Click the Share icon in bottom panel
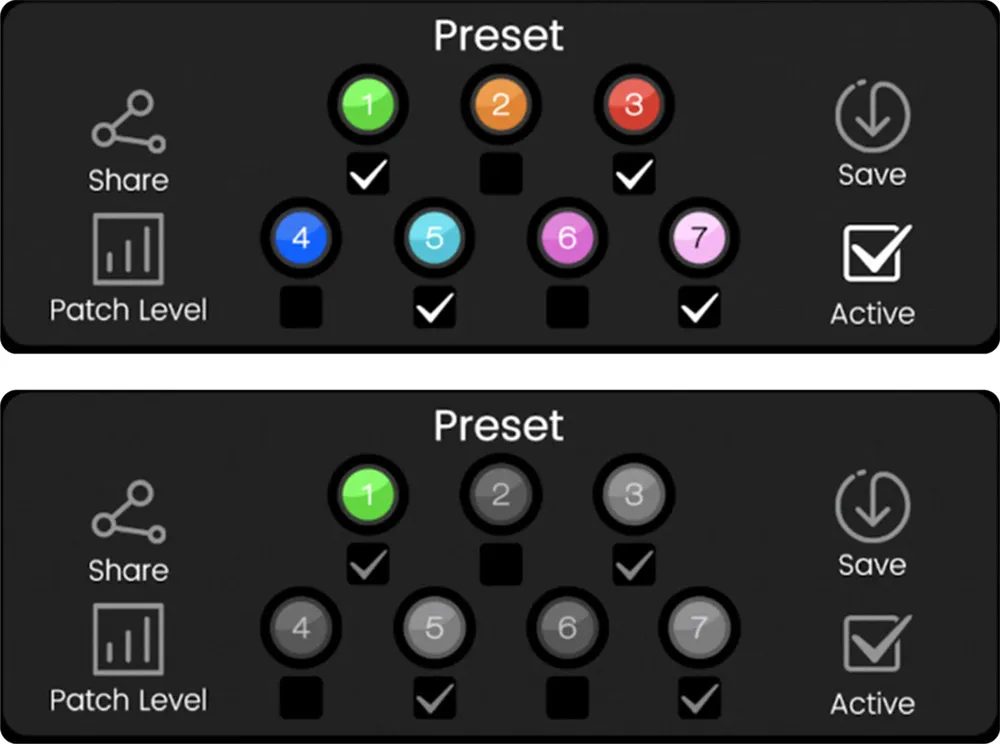The image size is (1000, 744). [129, 512]
